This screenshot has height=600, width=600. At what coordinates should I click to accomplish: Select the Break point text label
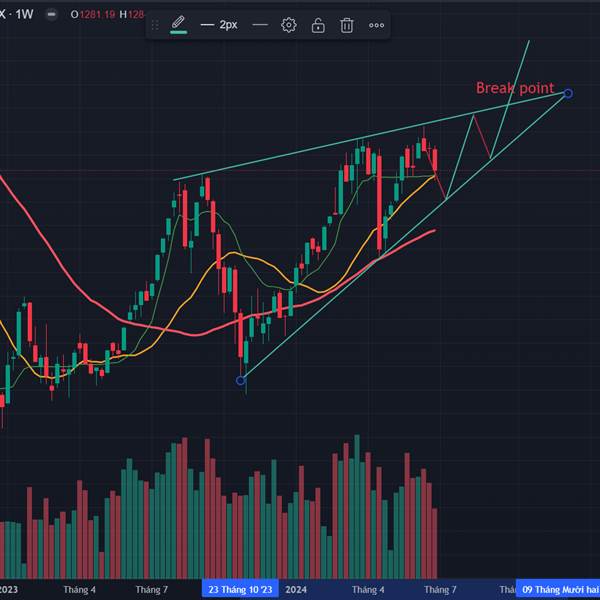(x=515, y=88)
